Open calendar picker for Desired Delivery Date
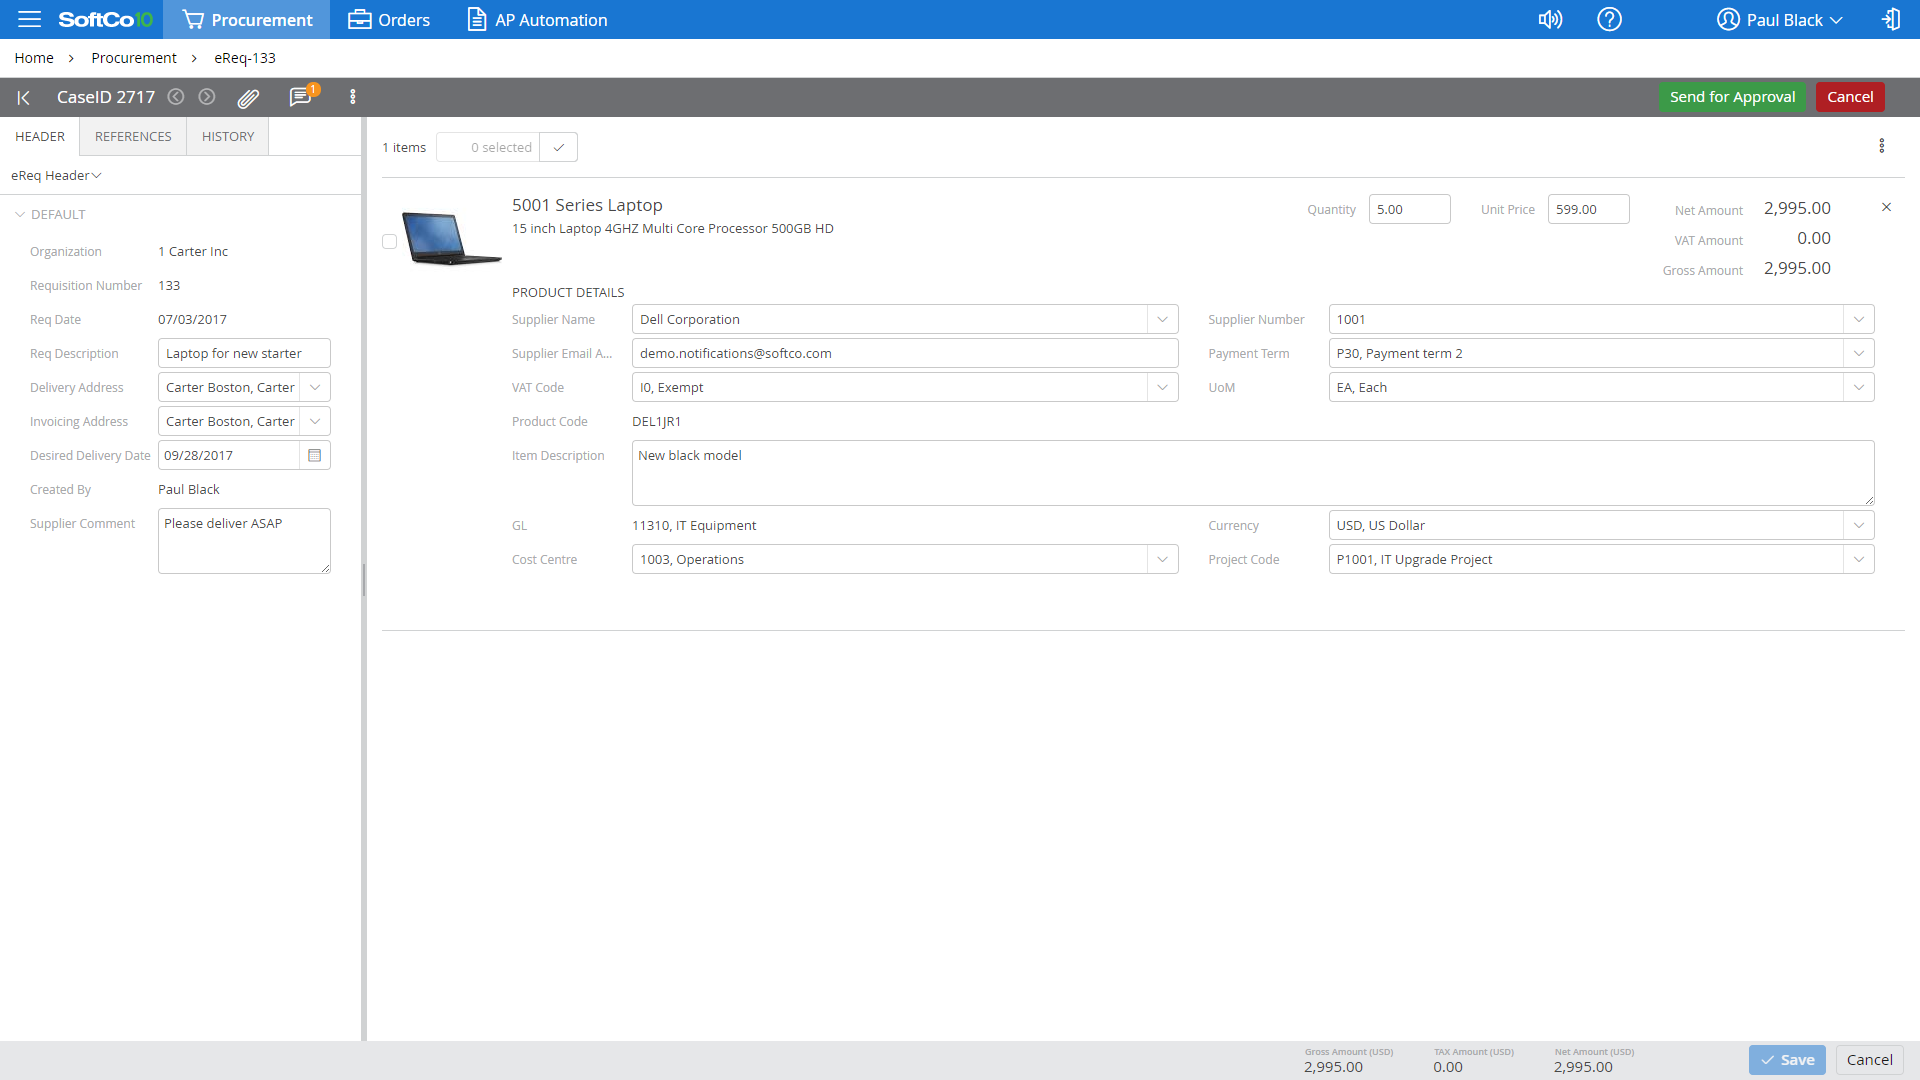Screen dimensions: 1920x1080 click(x=315, y=456)
